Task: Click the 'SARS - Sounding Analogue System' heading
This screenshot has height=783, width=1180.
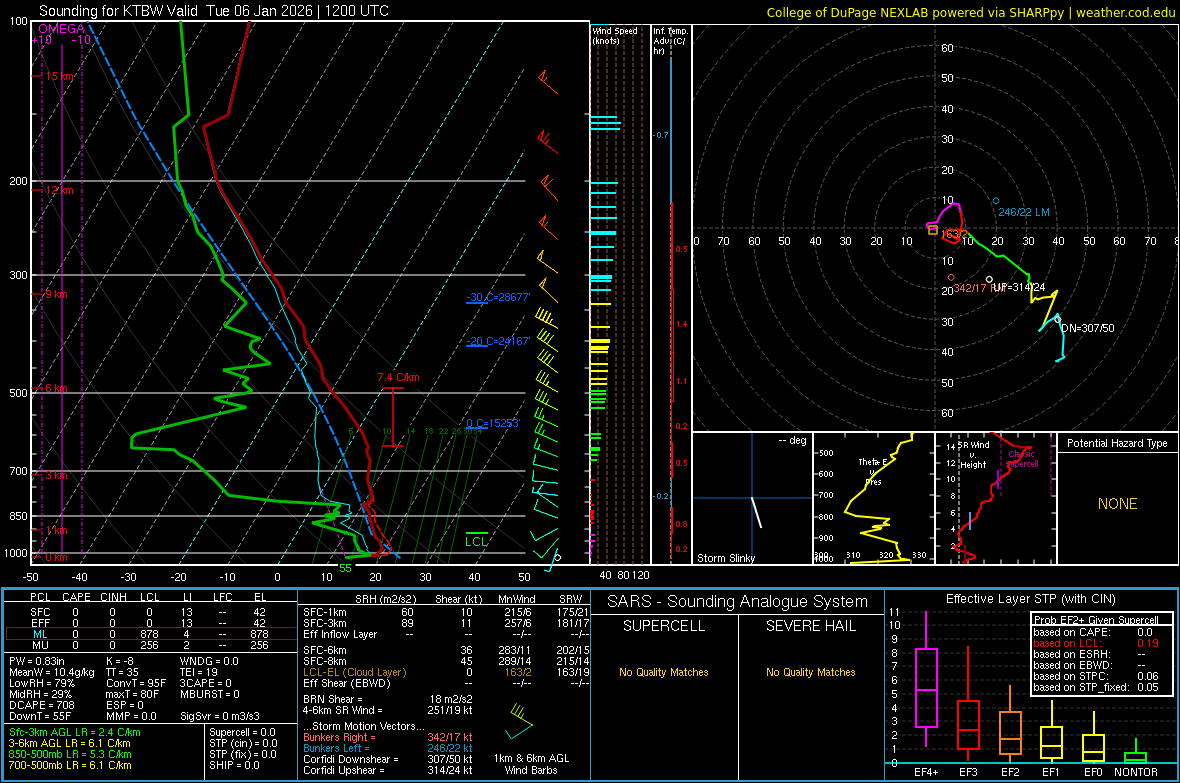Action: pyautogui.click(x=738, y=602)
